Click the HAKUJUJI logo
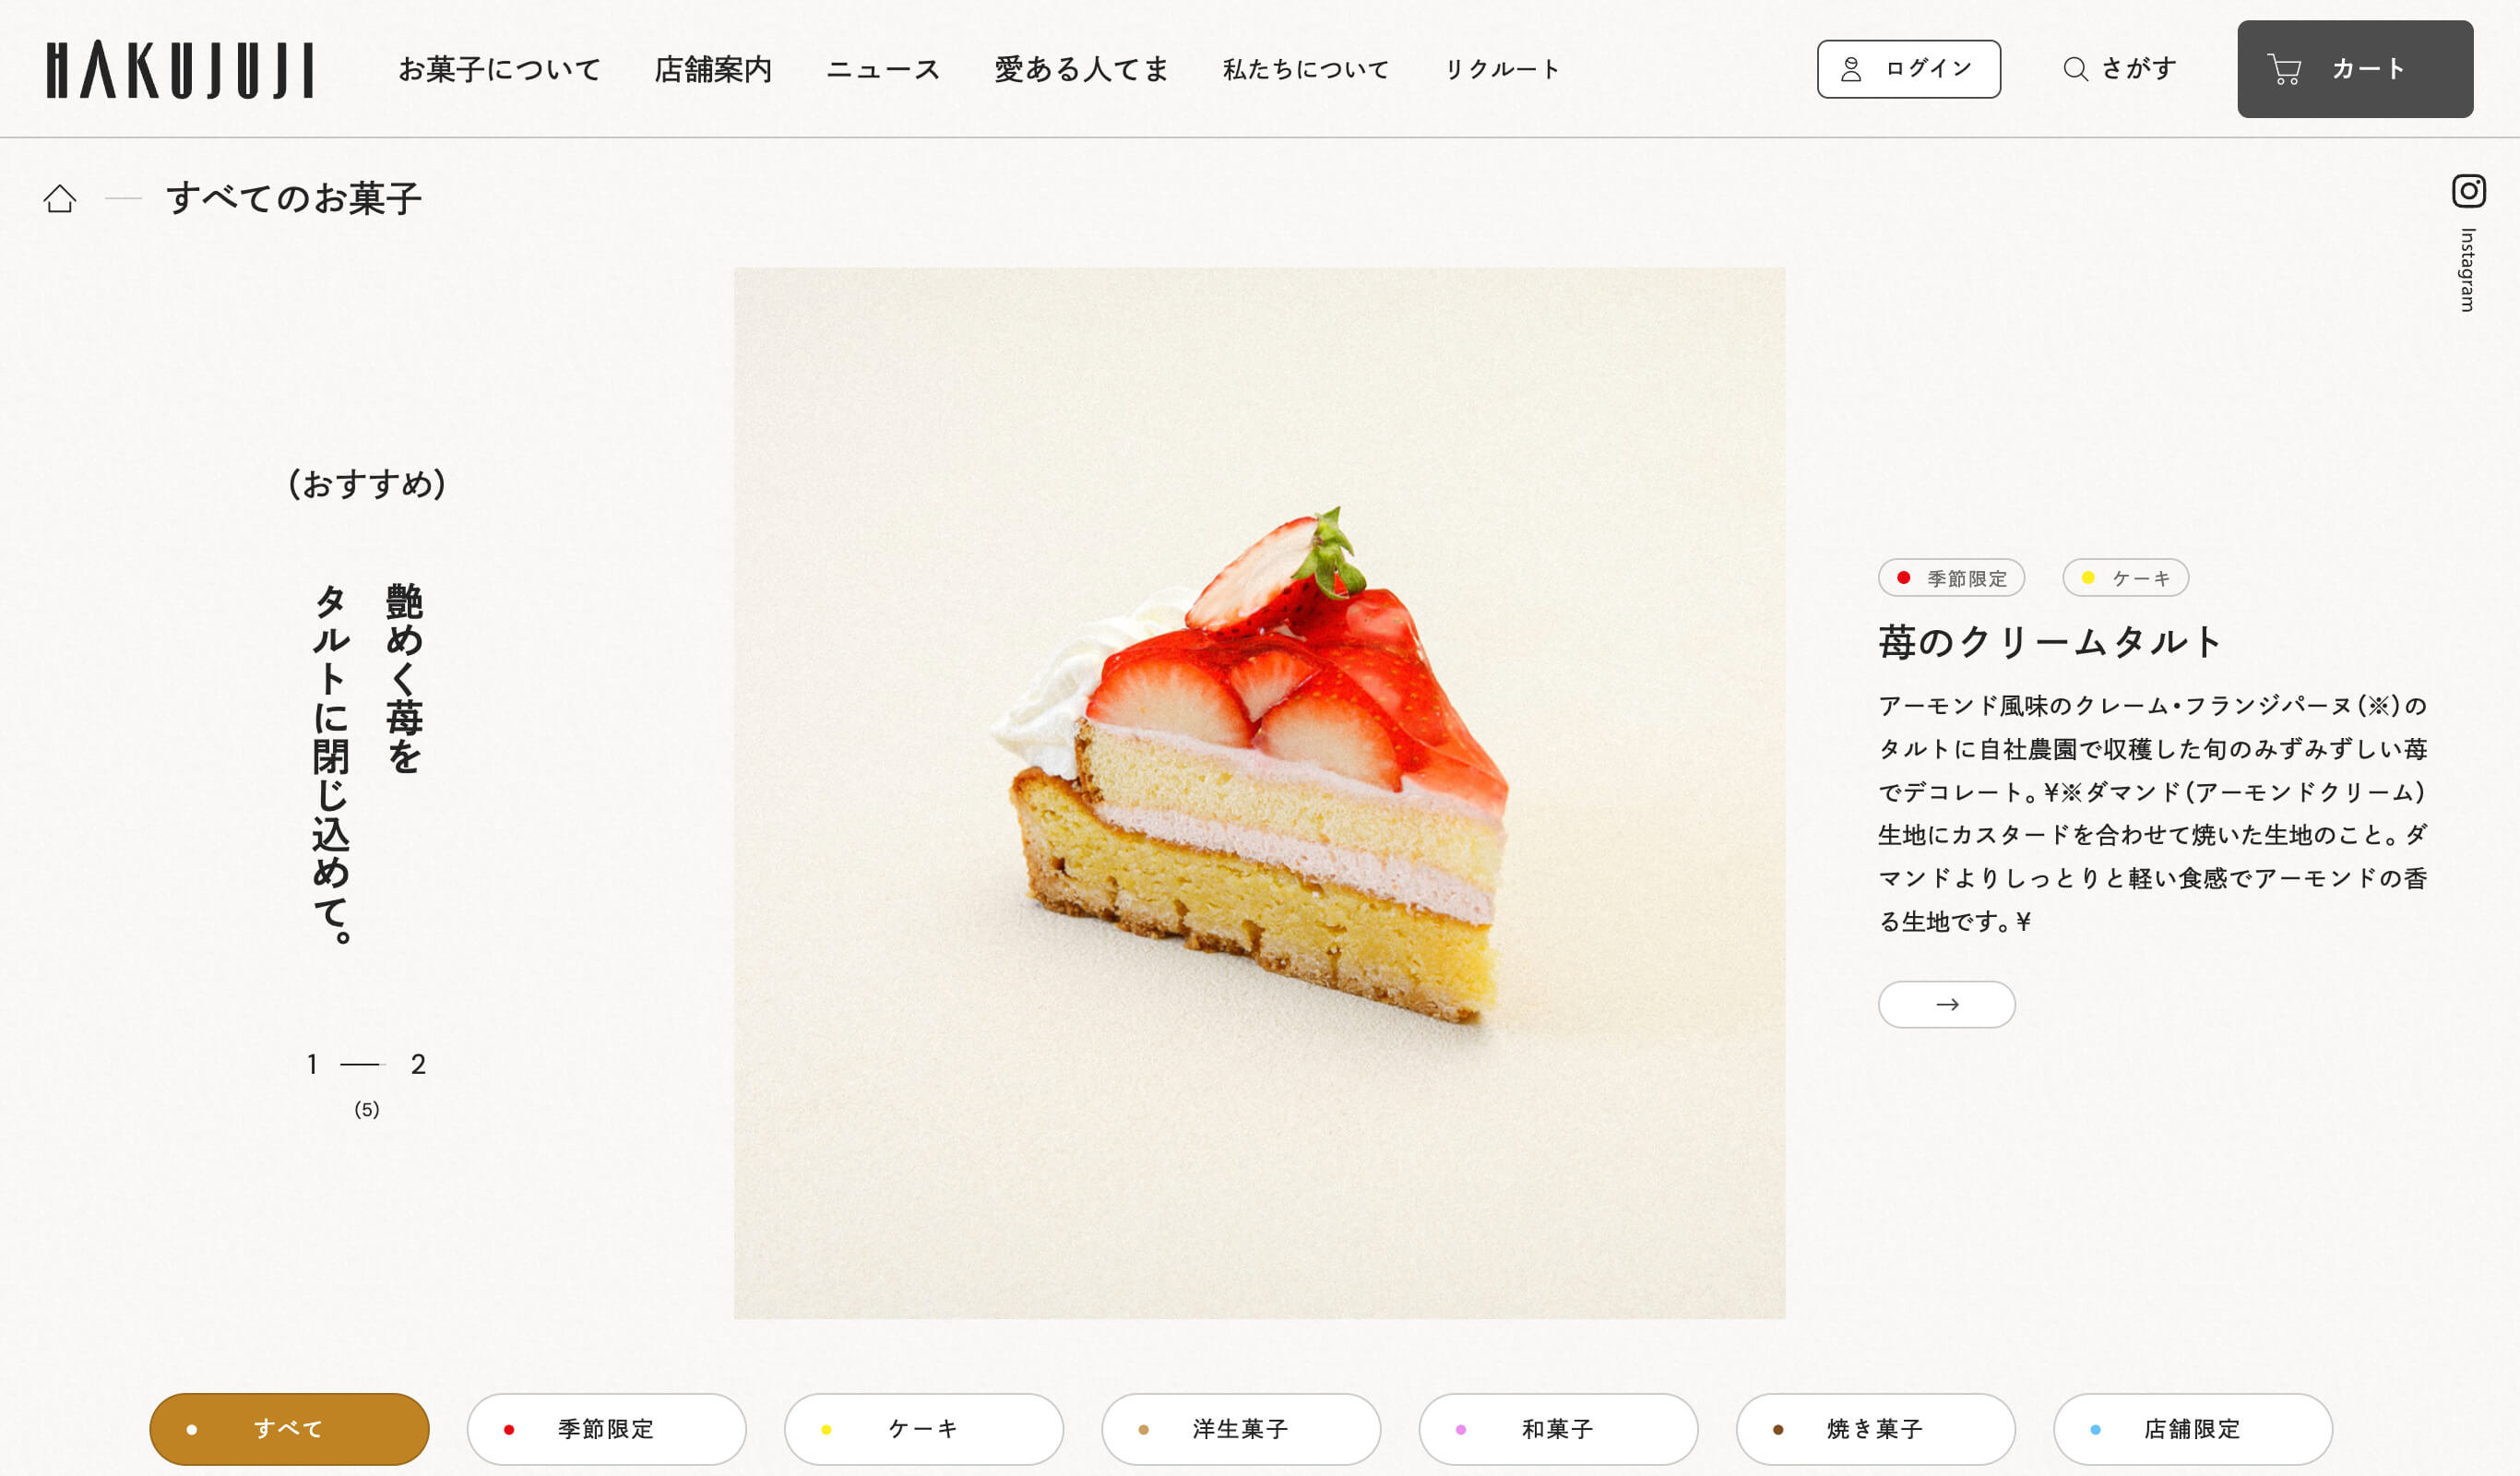 (x=180, y=70)
